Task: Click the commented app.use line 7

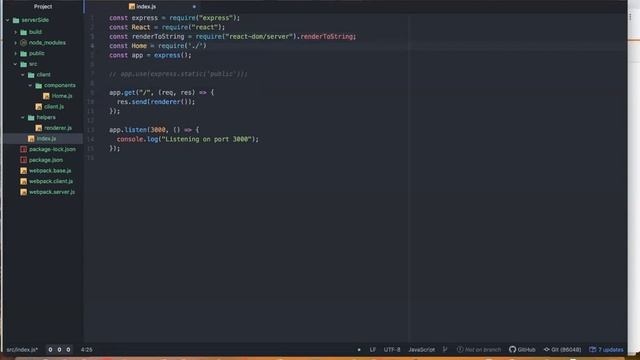Action: coord(178,74)
